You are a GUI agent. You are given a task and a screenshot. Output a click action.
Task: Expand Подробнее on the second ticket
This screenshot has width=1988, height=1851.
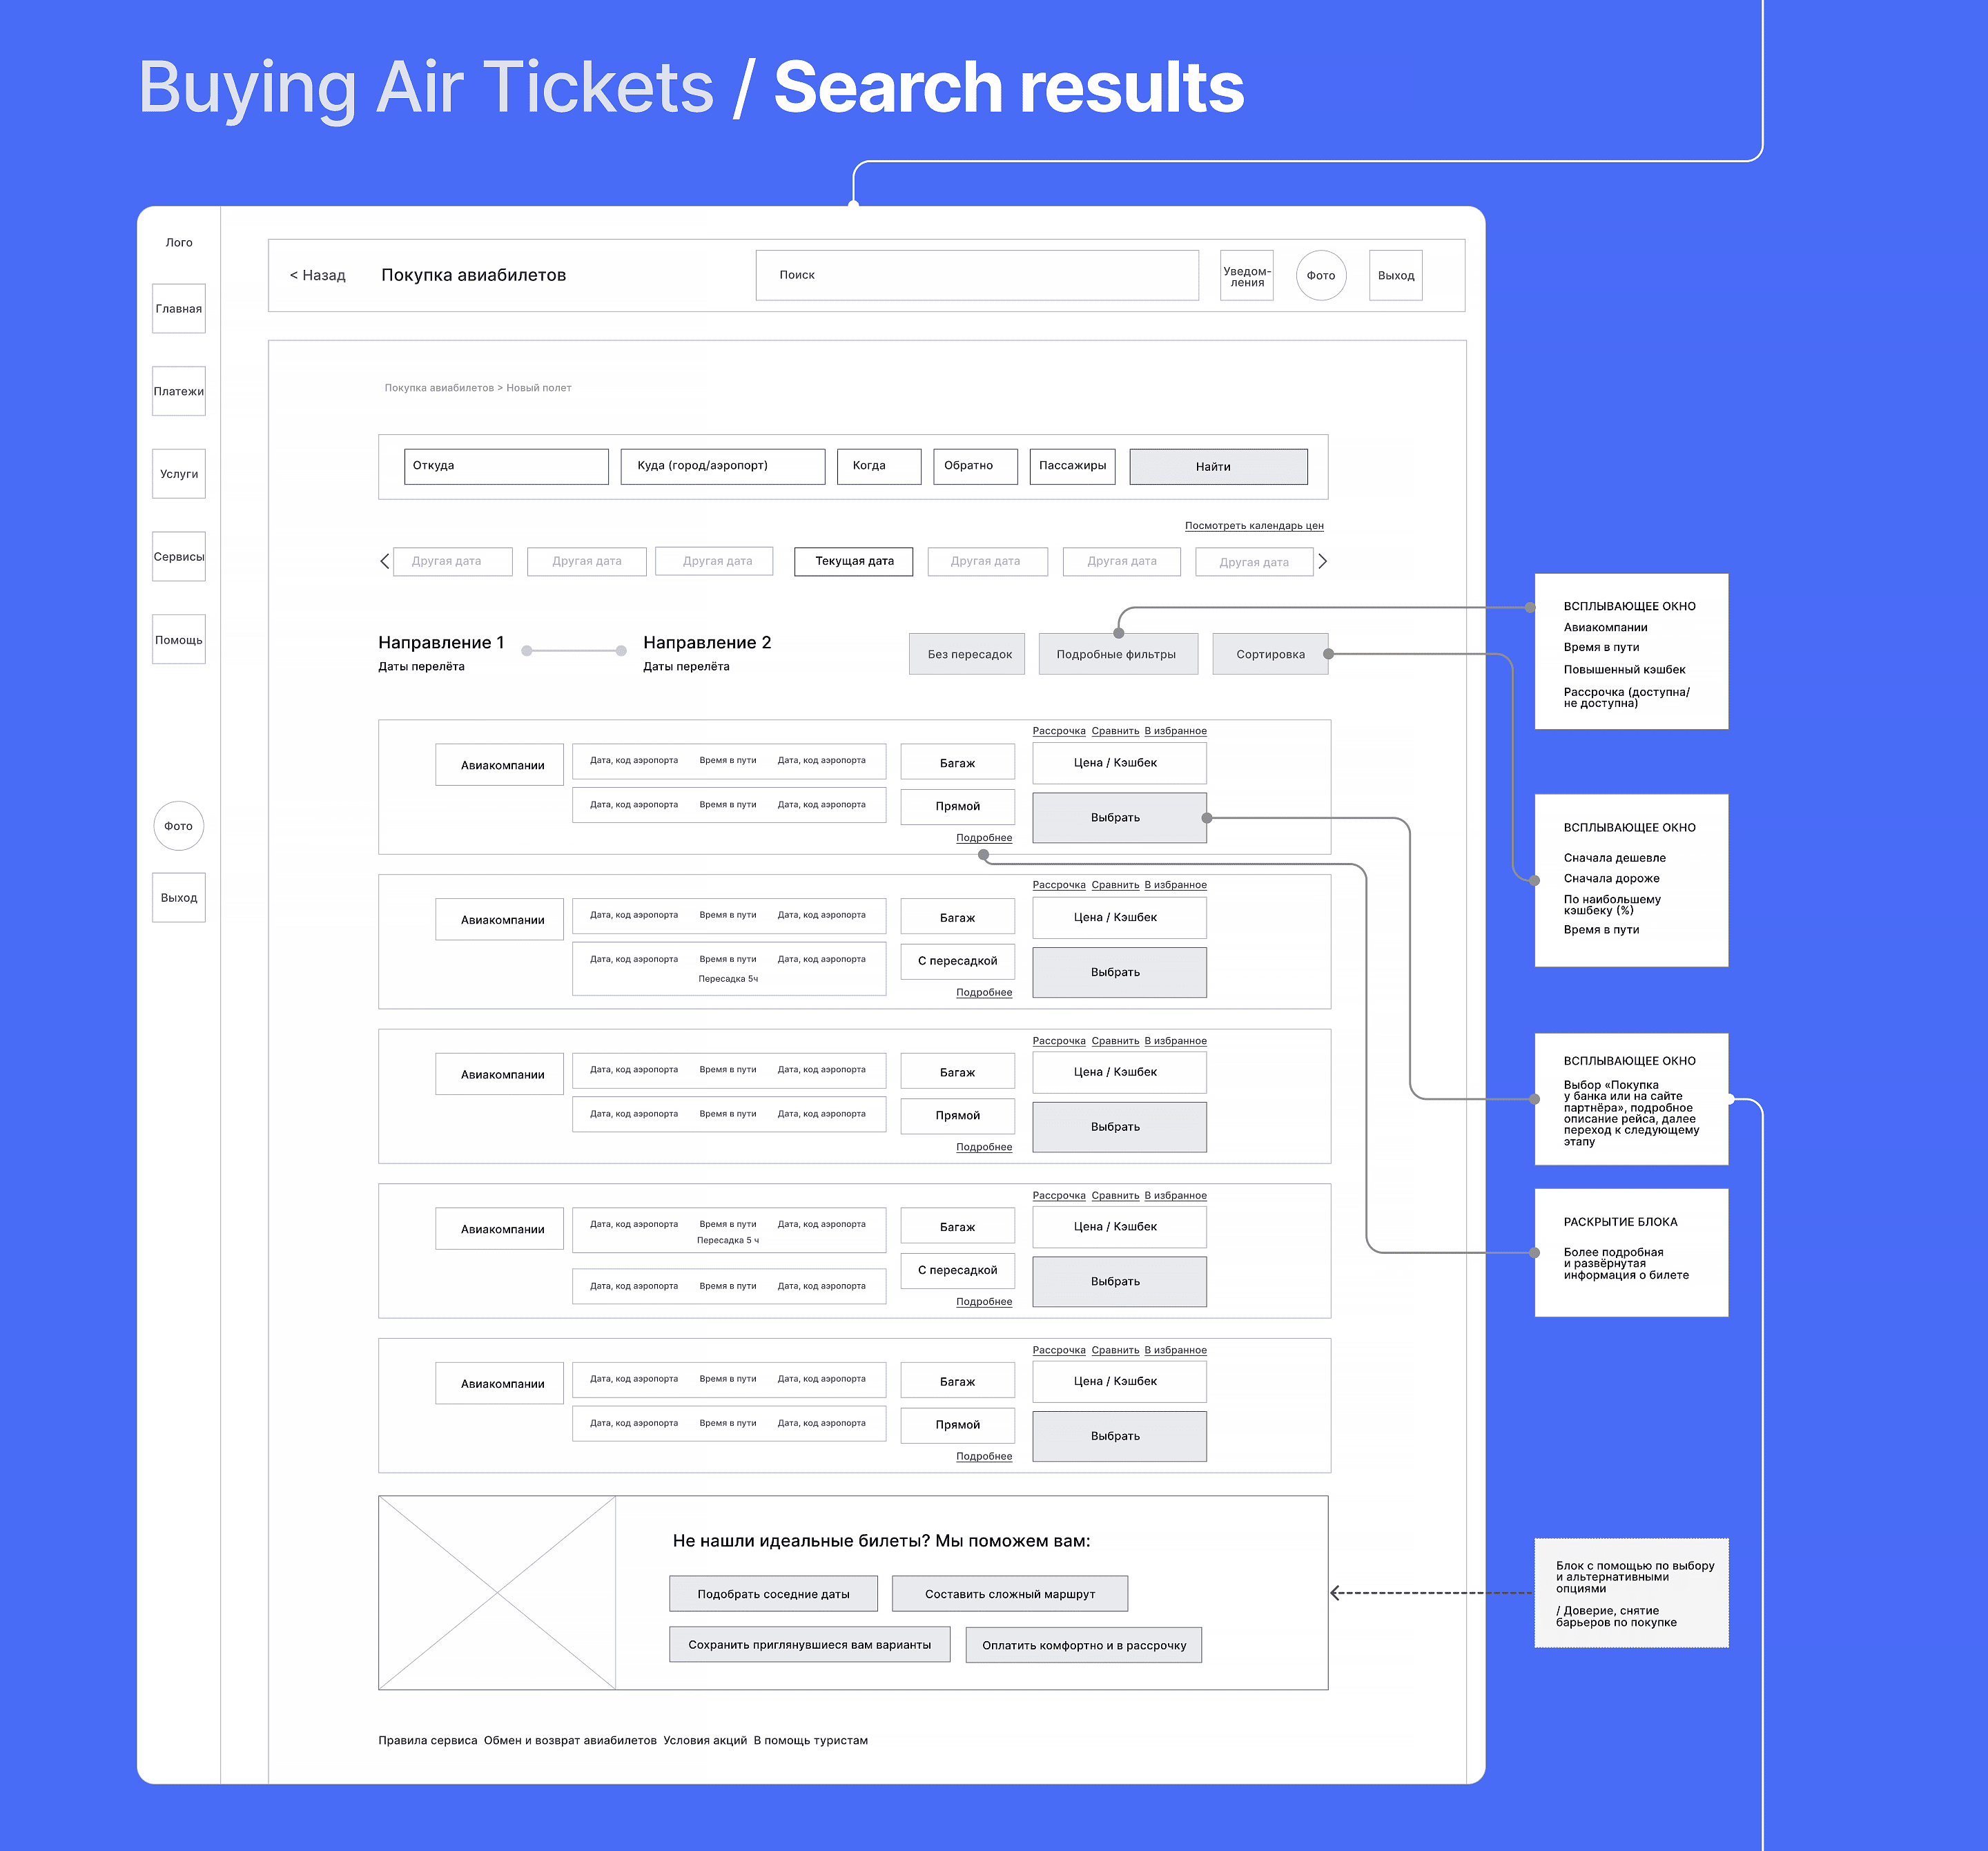coord(984,993)
